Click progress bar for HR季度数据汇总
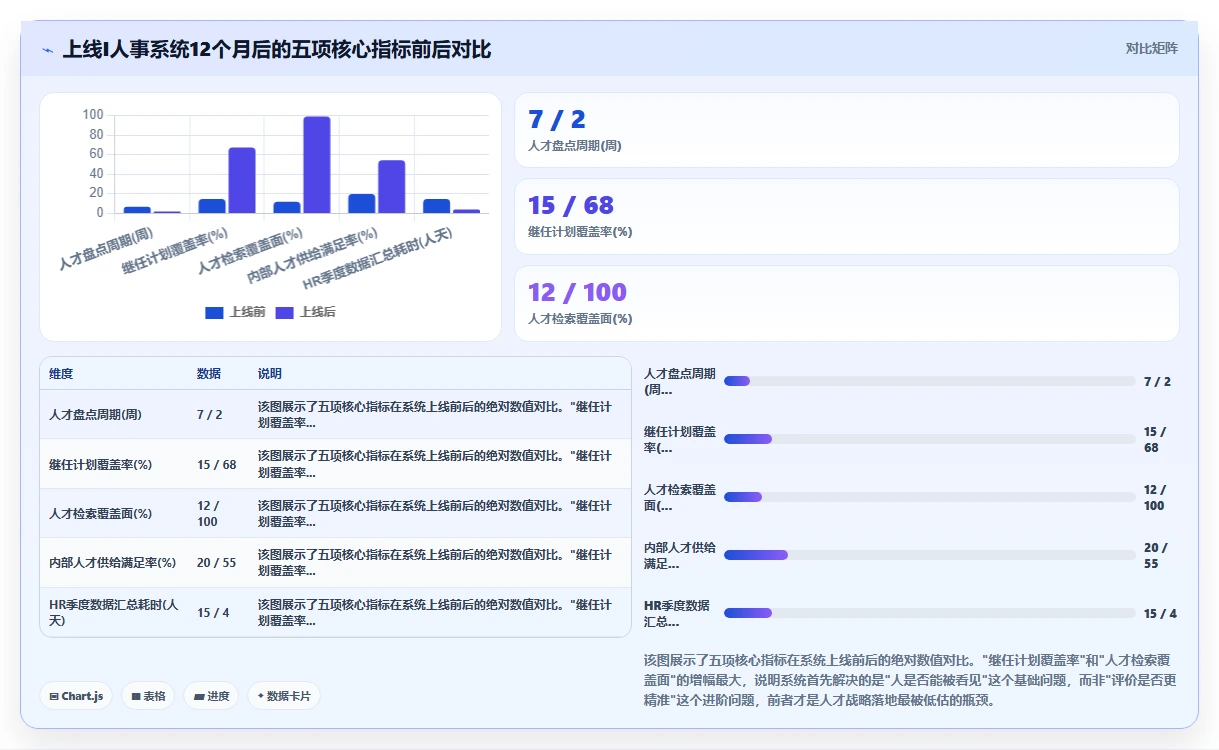This screenshot has width=1219, height=750. [929, 613]
